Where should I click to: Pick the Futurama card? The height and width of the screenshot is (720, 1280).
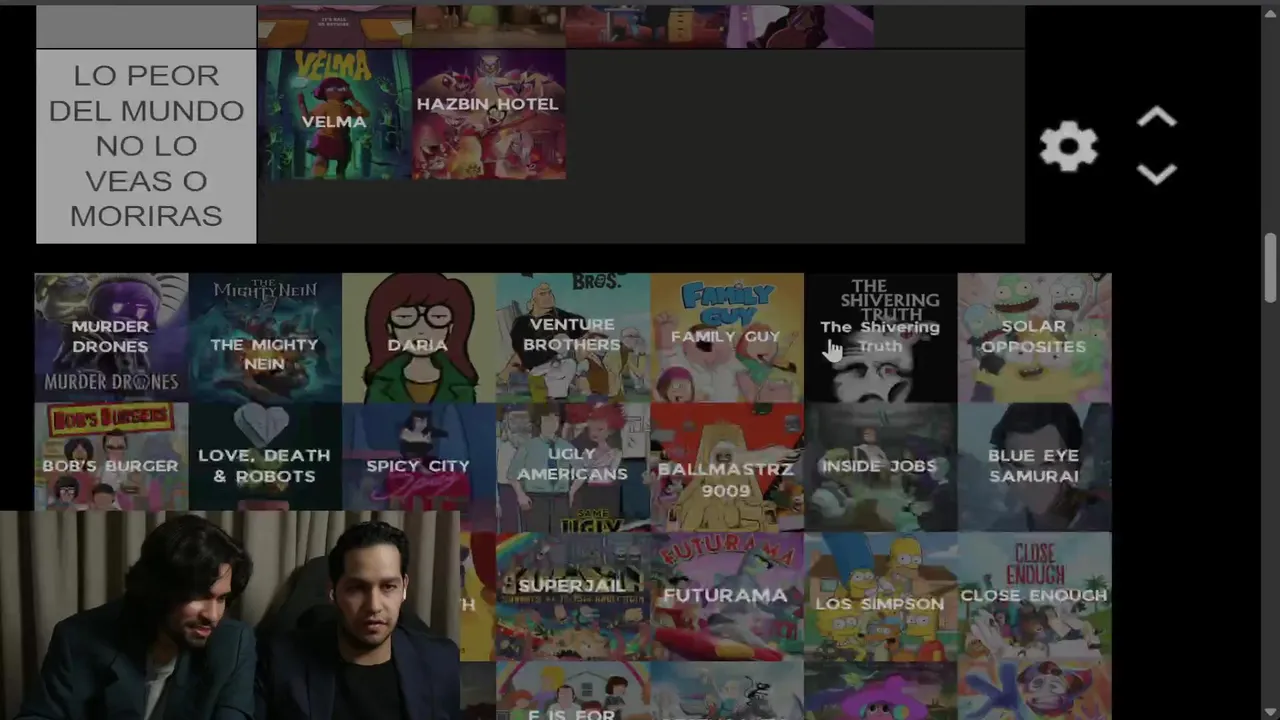click(x=726, y=596)
